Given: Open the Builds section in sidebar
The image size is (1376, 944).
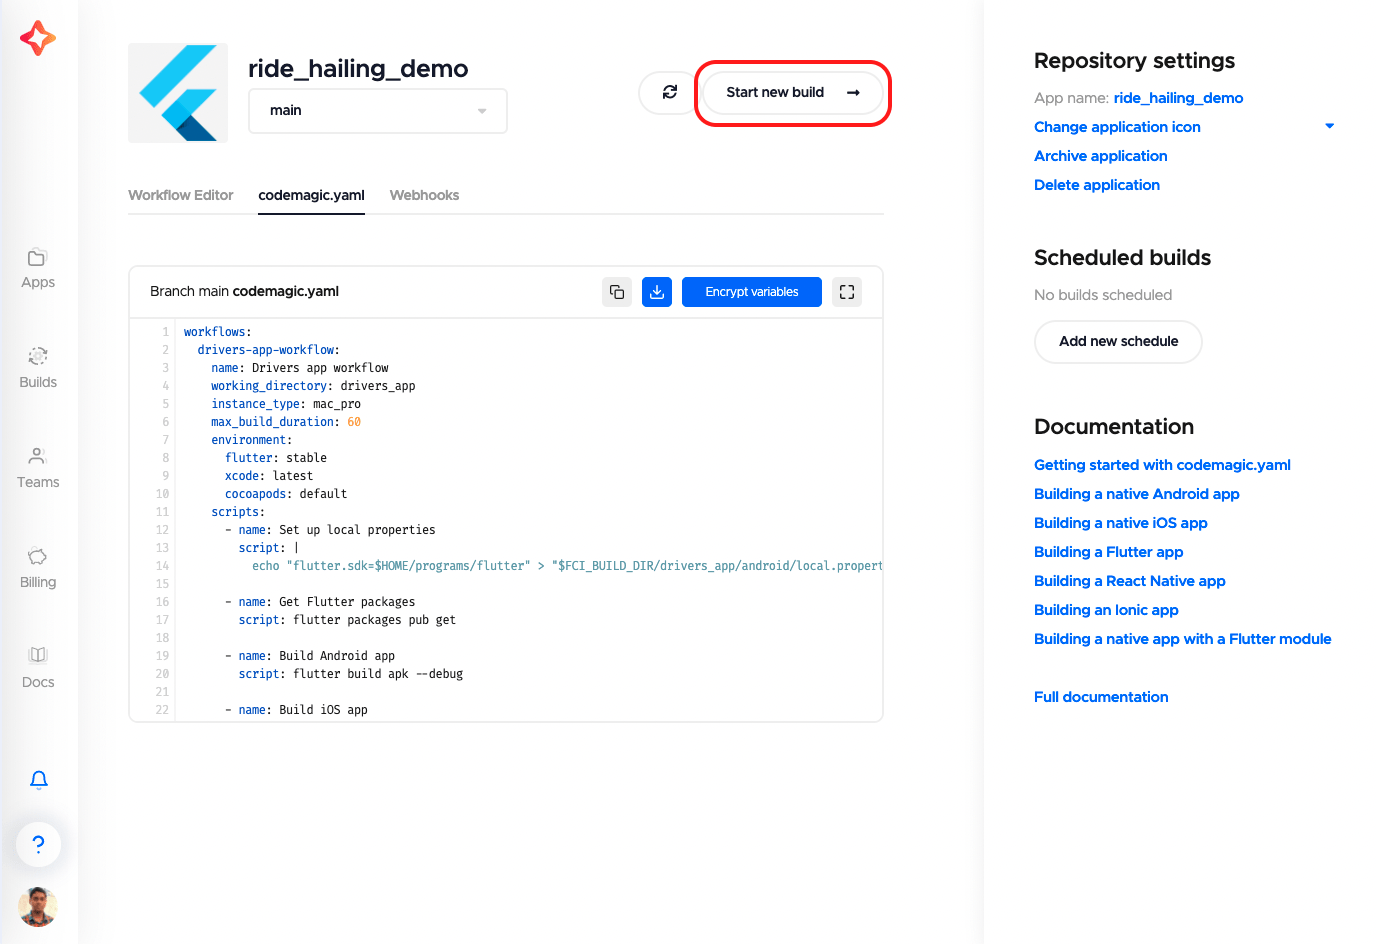Looking at the screenshot, I should tap(38, 368).
